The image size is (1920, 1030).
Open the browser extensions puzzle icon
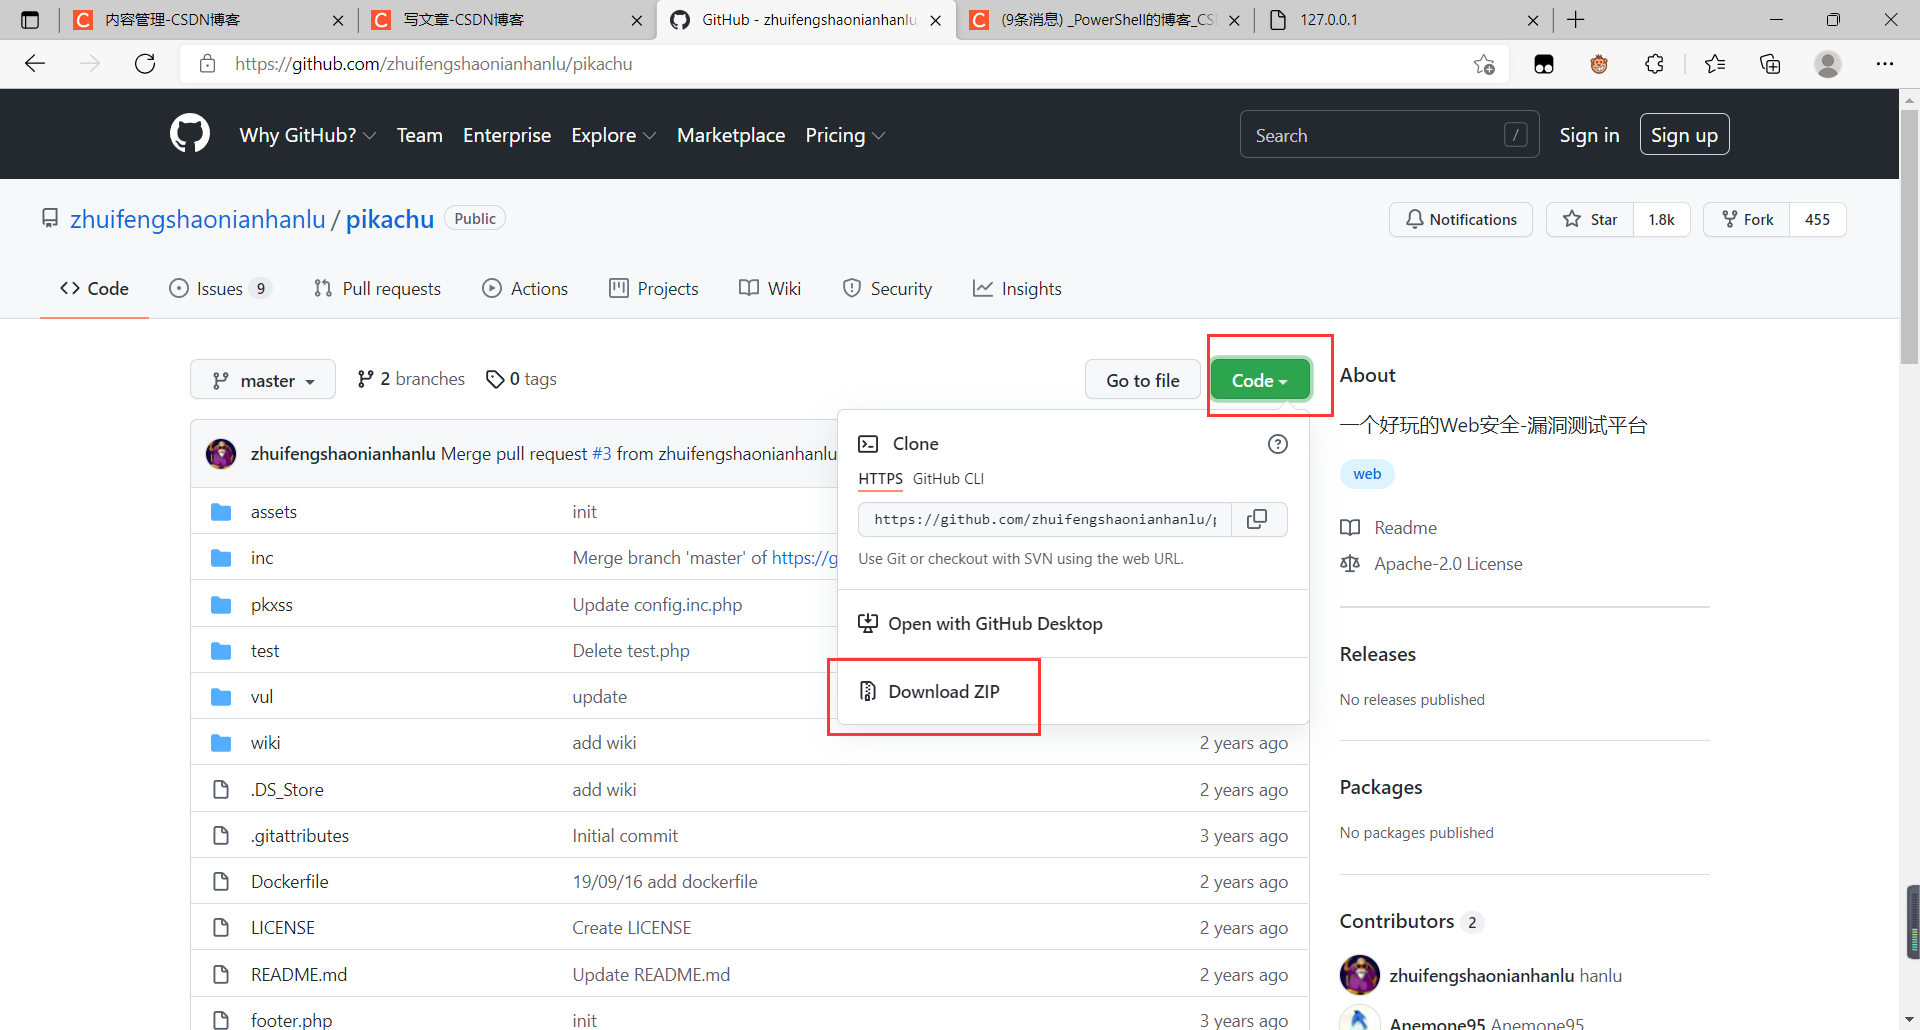click(x=1654, y=64)
